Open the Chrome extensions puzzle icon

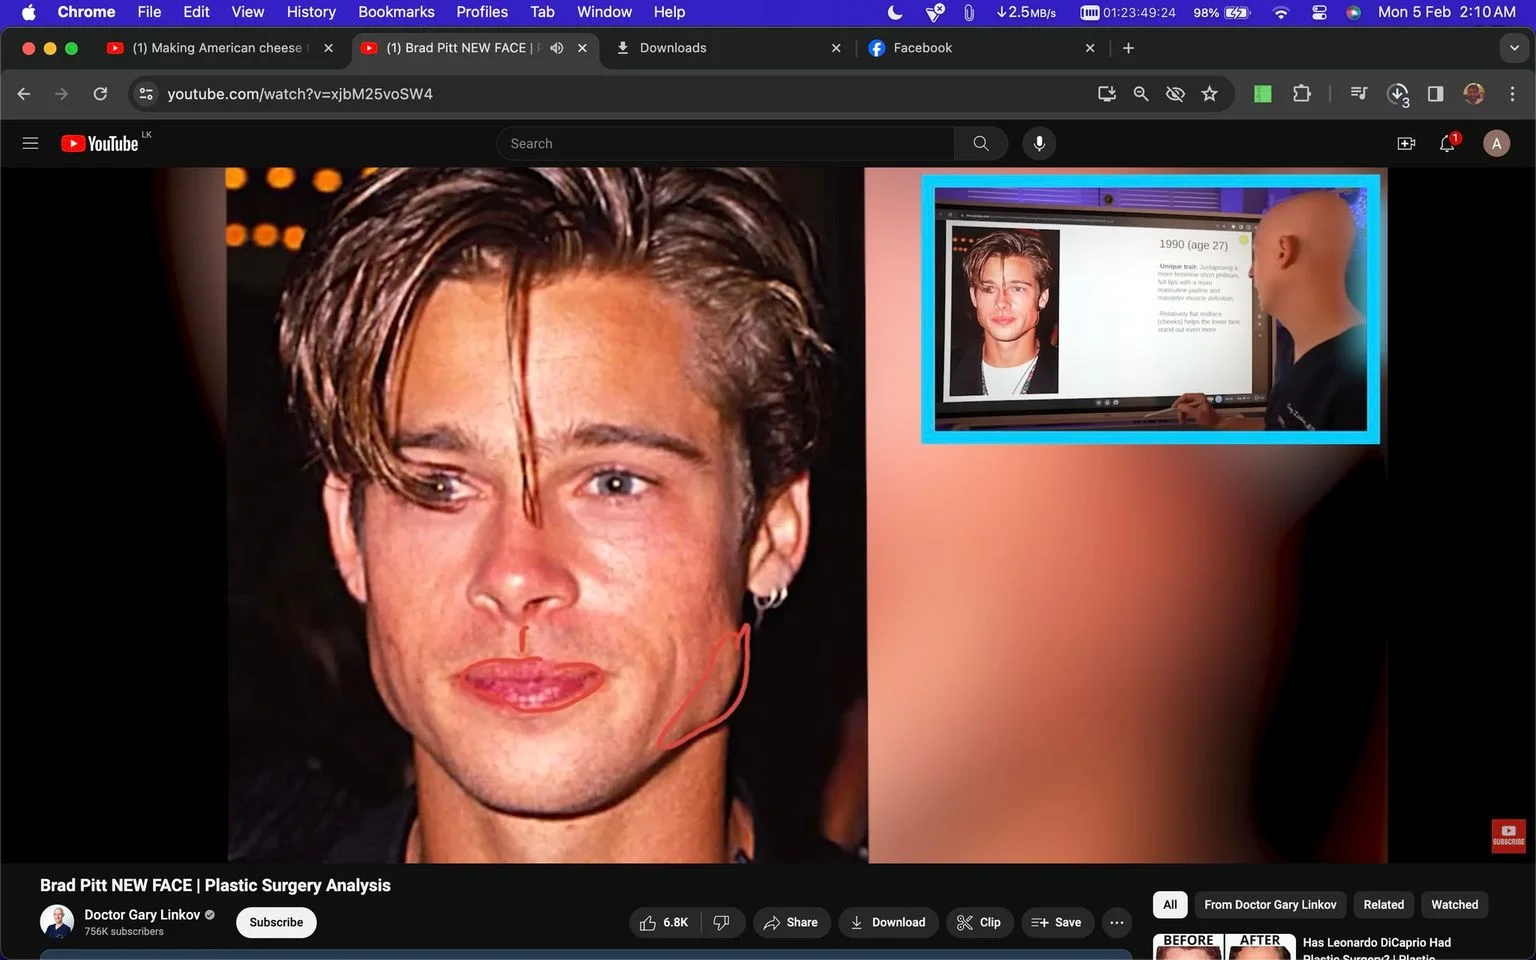click(1301, 93)
